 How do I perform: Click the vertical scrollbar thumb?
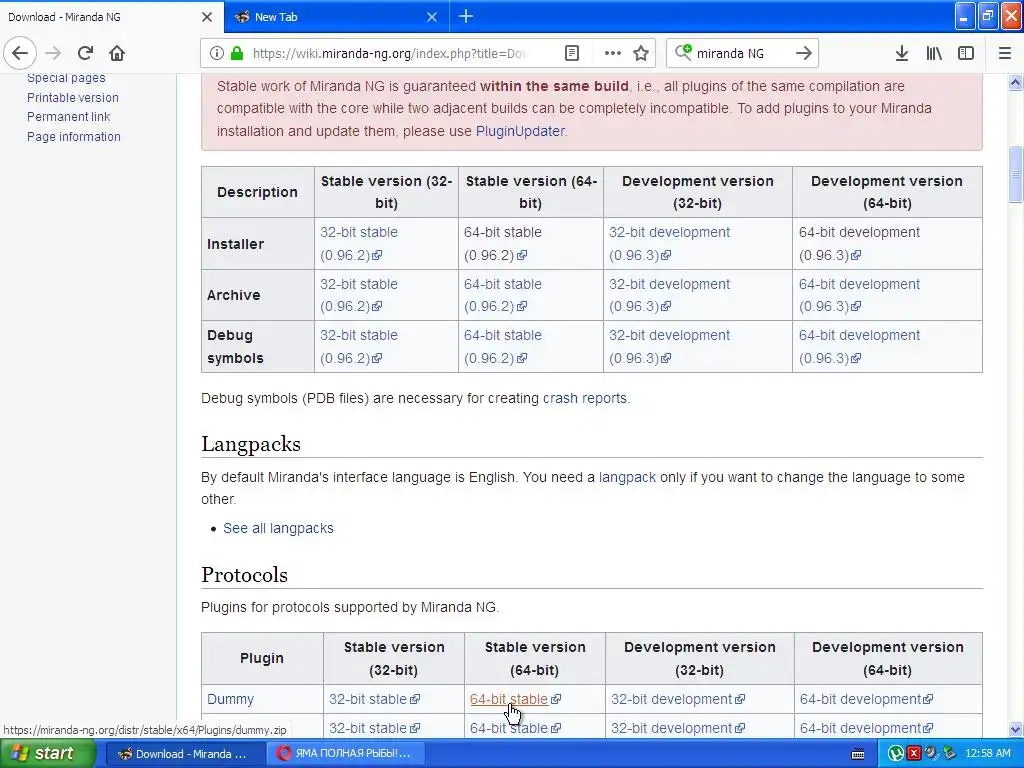[1015, 174]
